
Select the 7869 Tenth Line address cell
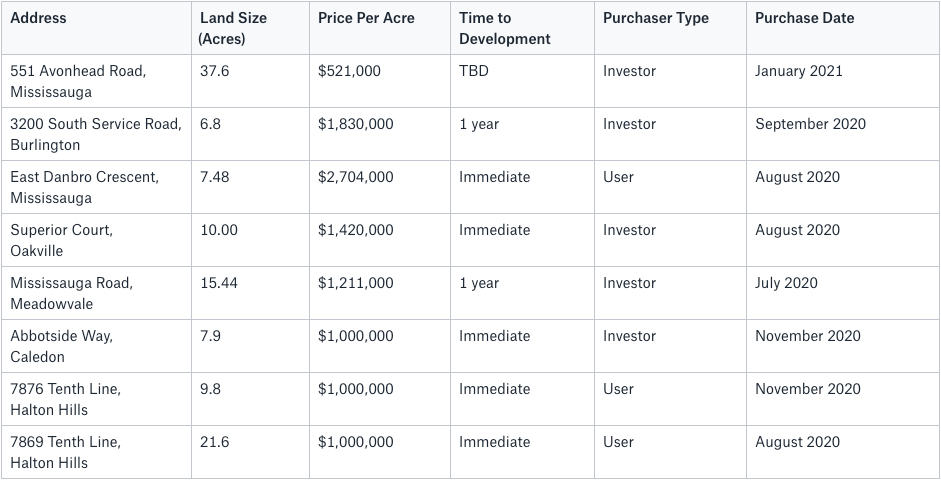pyautogui.click(x=96, y=451)
